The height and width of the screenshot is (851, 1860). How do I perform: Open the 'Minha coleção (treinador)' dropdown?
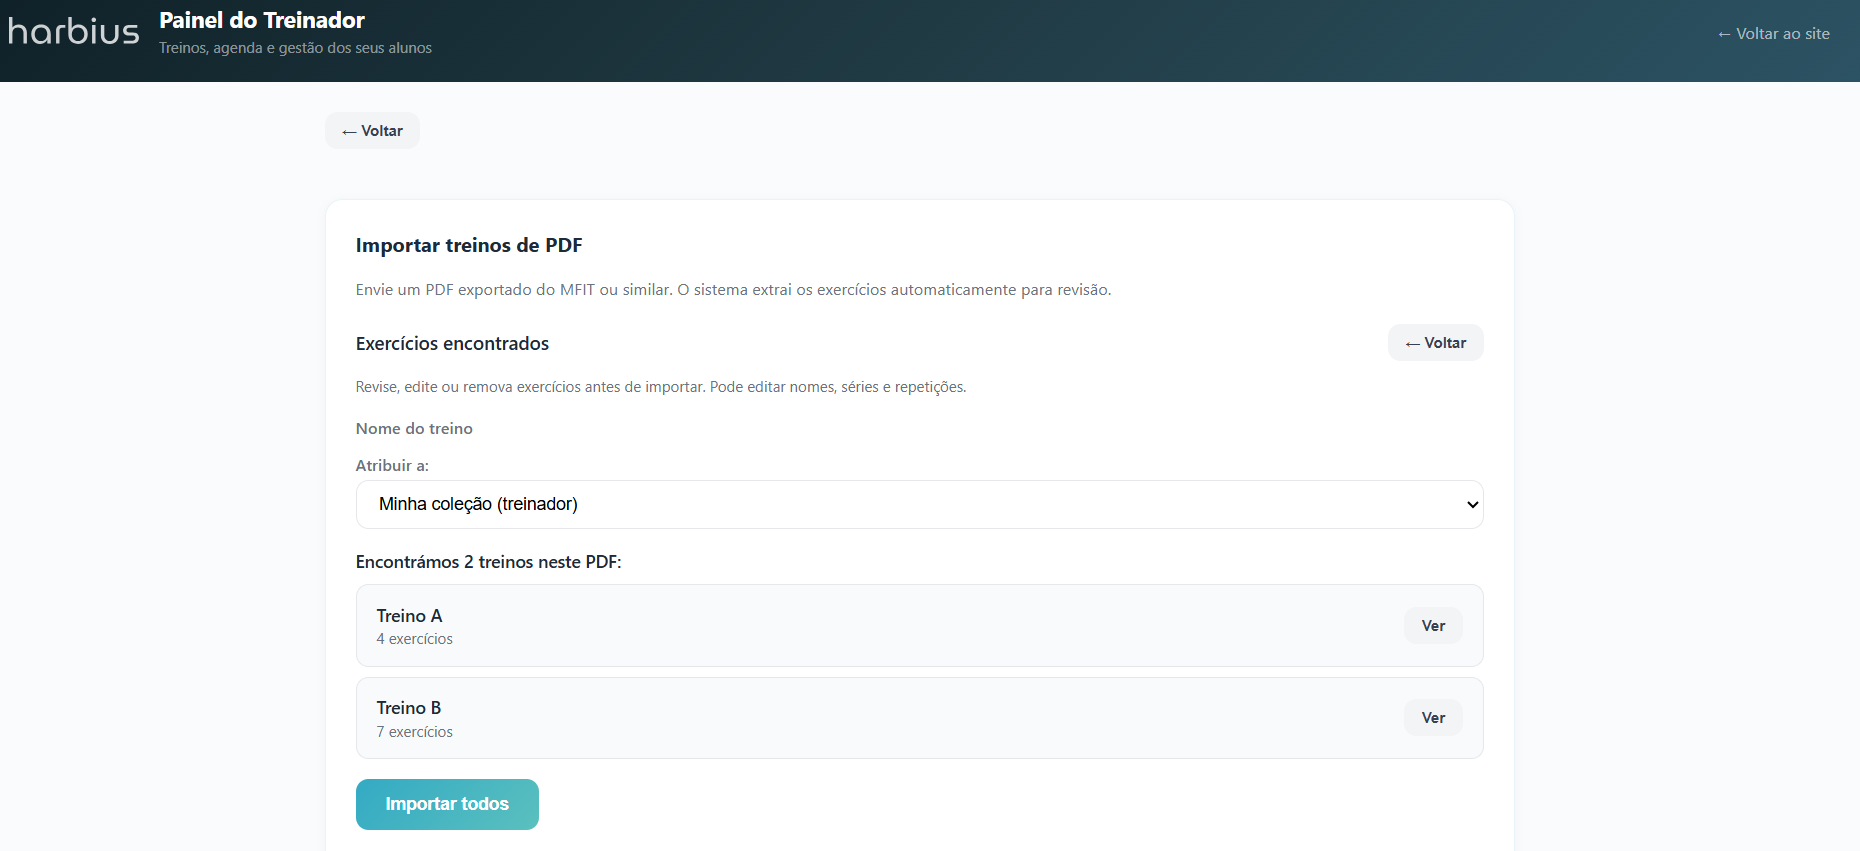pyautogui.click(x=919, y=504)
